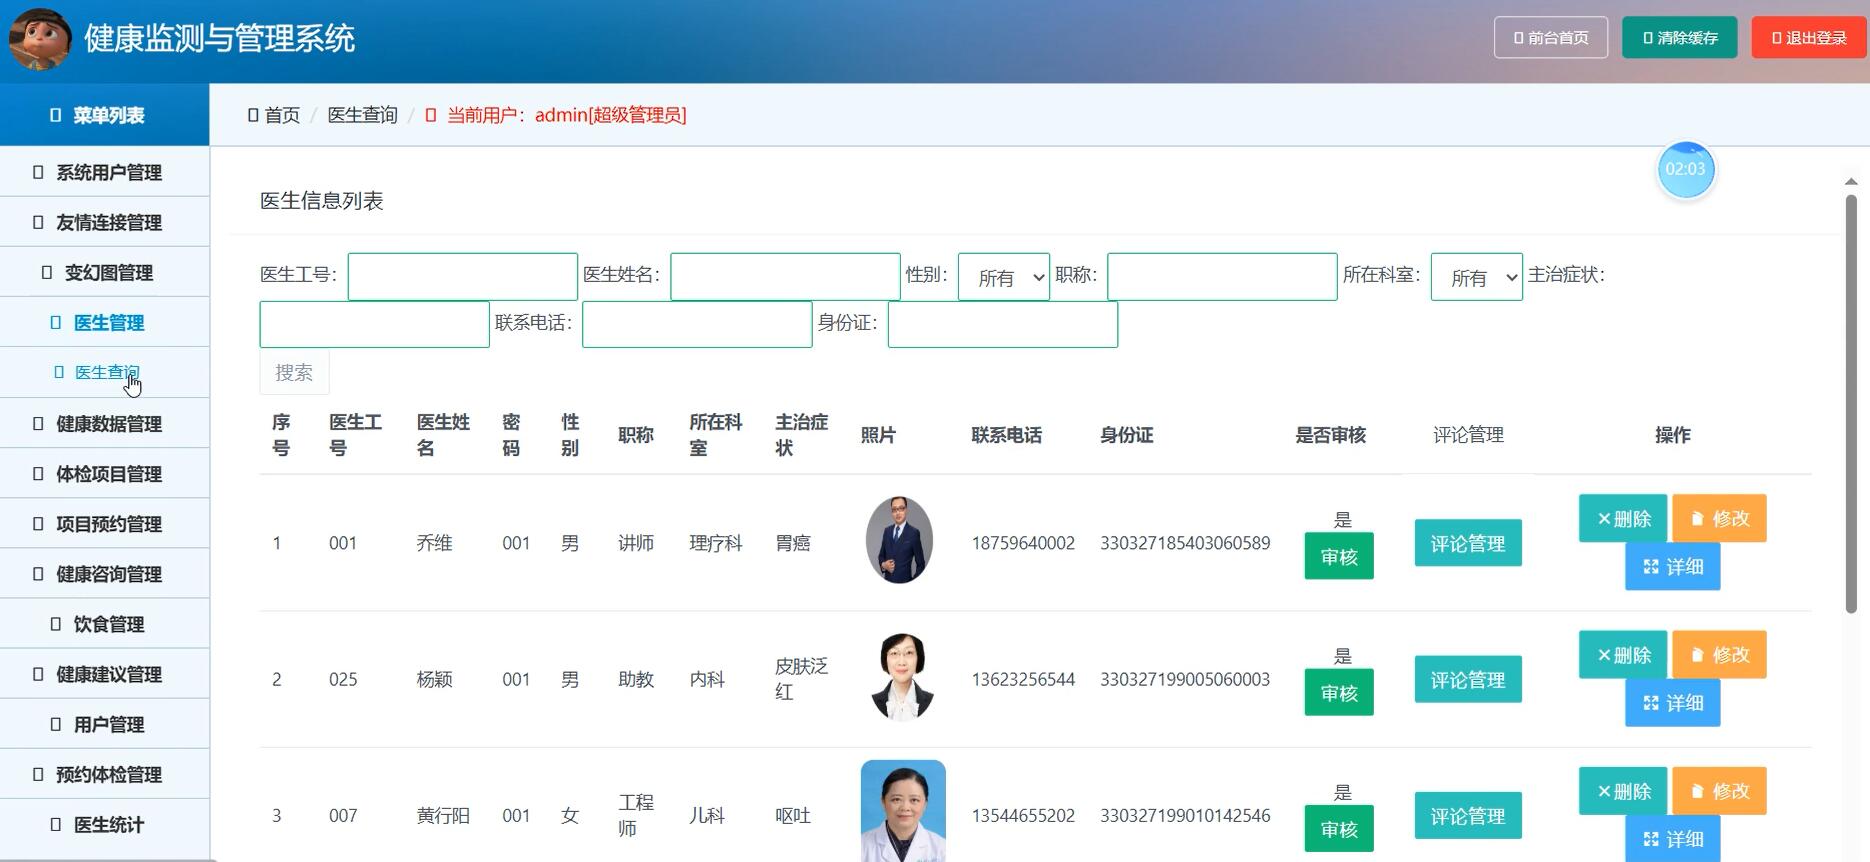Click the 皮肤泛红 symptom cell

tap(801, 678)
